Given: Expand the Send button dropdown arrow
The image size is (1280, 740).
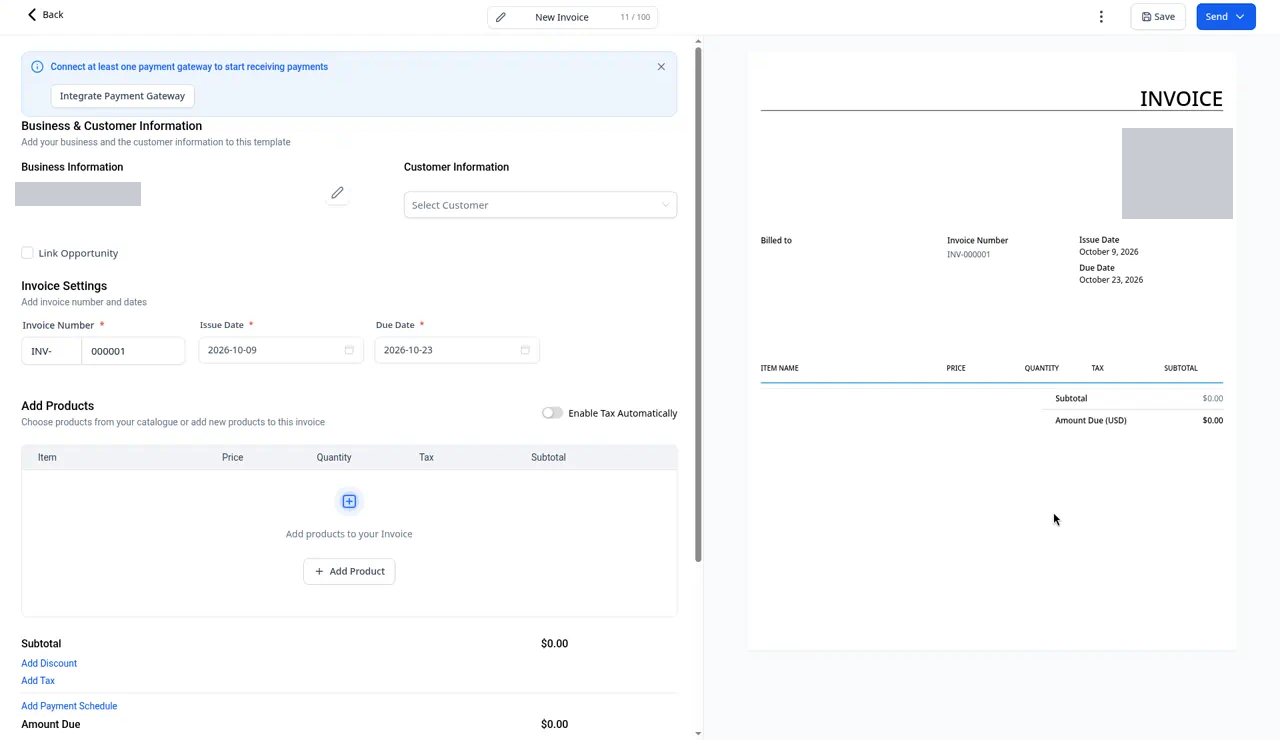Looking at the screenshot, I should pyautogui.click(x=1240, y=17).
